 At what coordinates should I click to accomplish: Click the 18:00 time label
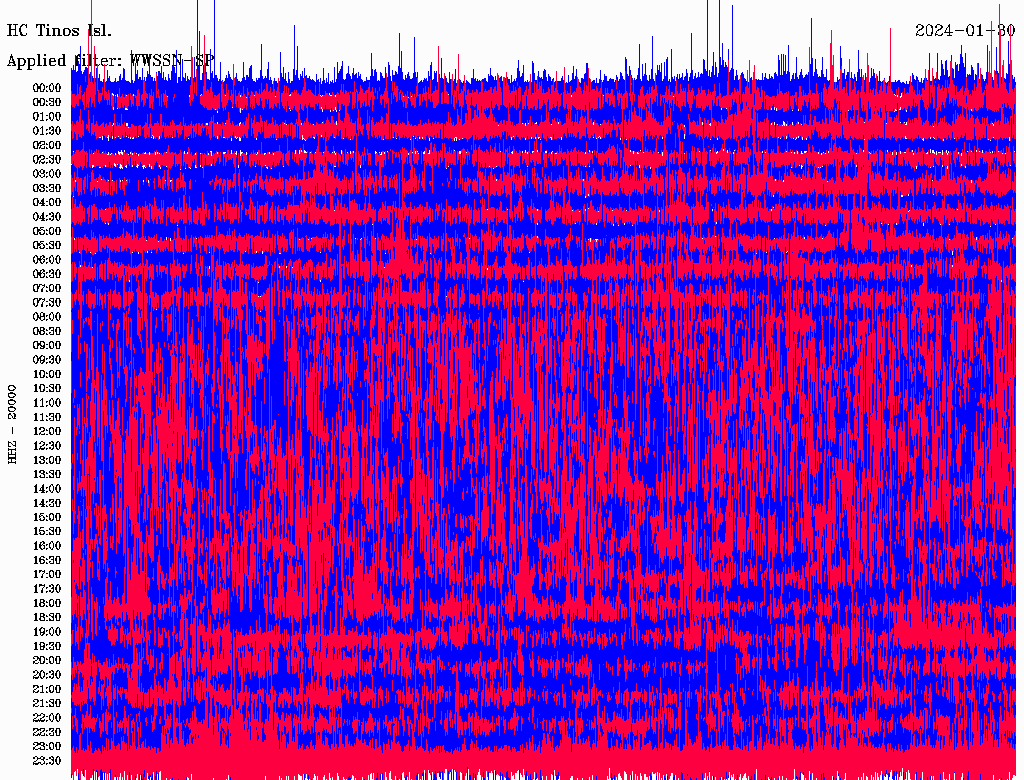pyautogui.click(x=47, y=603)
